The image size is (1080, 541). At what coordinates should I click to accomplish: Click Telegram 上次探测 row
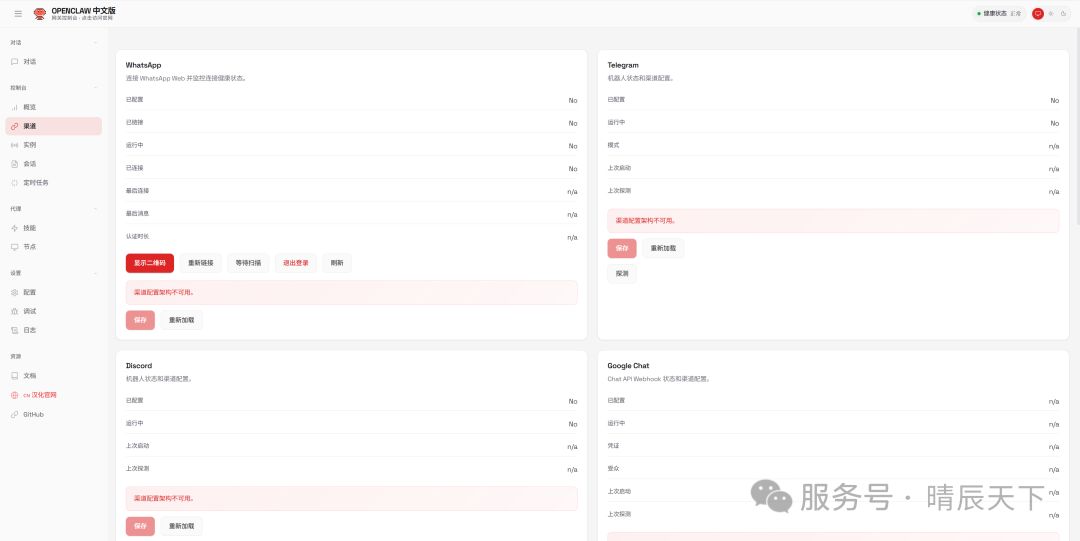click(833, 191)
